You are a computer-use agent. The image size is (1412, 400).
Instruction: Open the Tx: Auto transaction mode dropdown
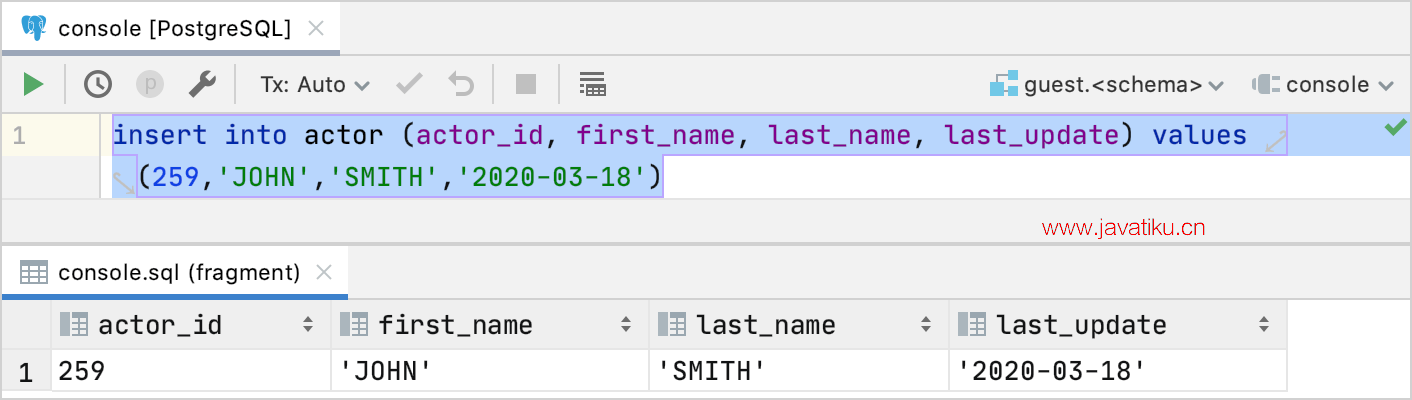coord(315,85)
